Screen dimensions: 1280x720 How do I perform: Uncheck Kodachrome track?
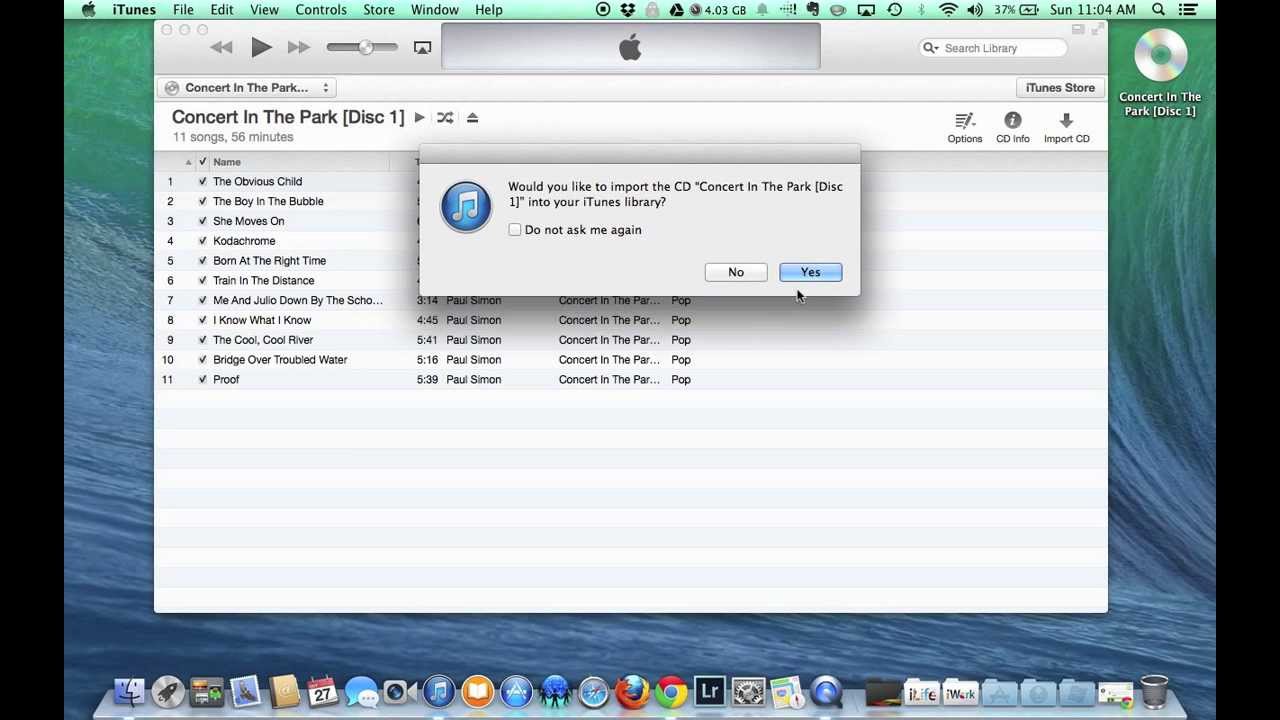tap(203, 241)
